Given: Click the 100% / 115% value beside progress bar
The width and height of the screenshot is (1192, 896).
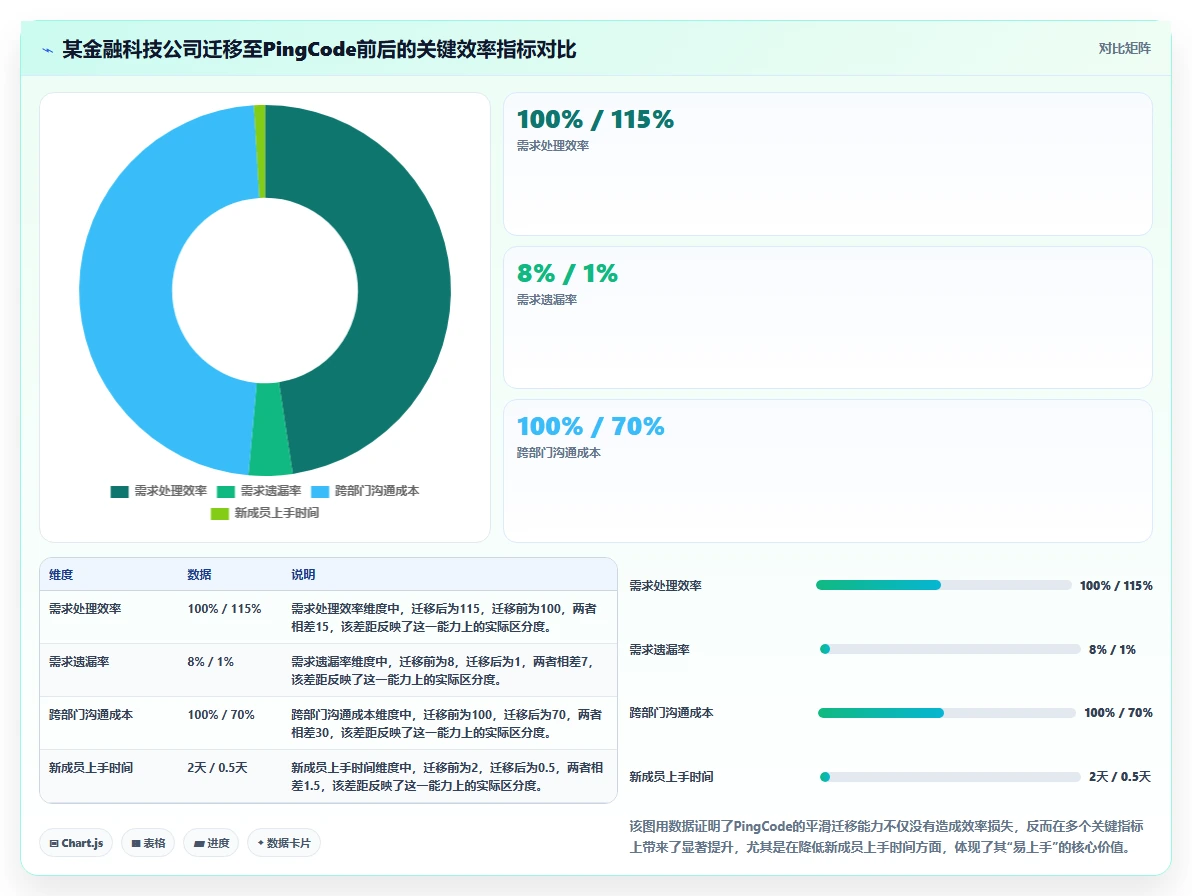Looking at the screenshot, I should (x=1116, y=586).
